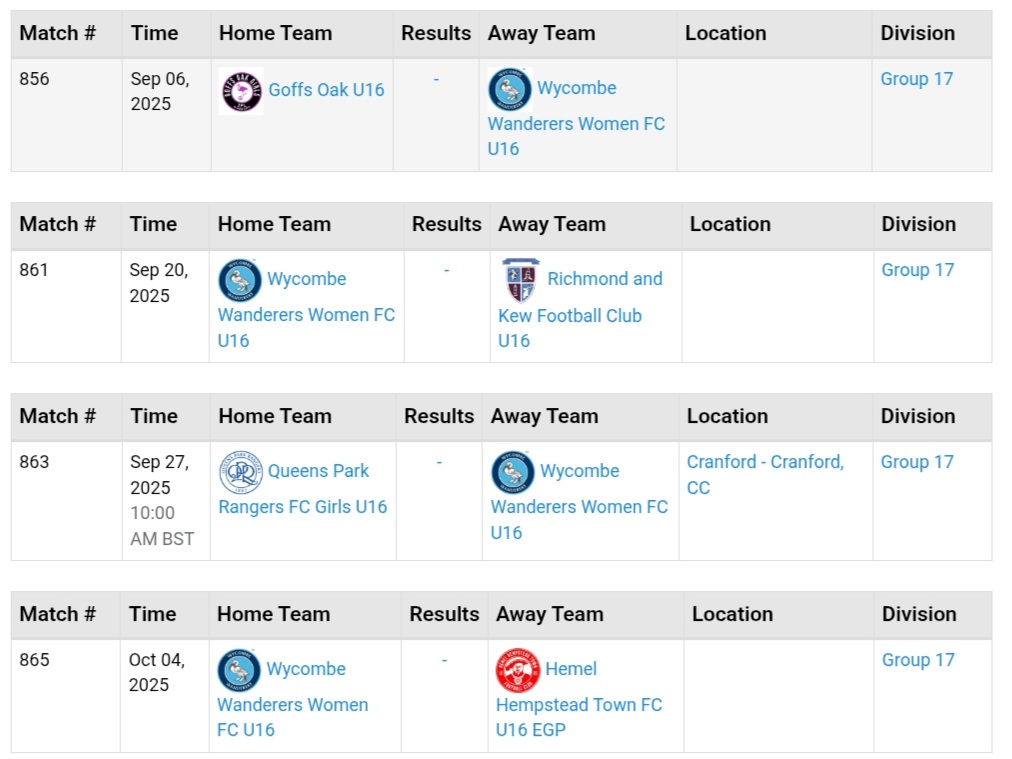Screen dimensions: 1012x759
Task: Click the Queens Park Rangers club logo
Action: click(241, 473)
